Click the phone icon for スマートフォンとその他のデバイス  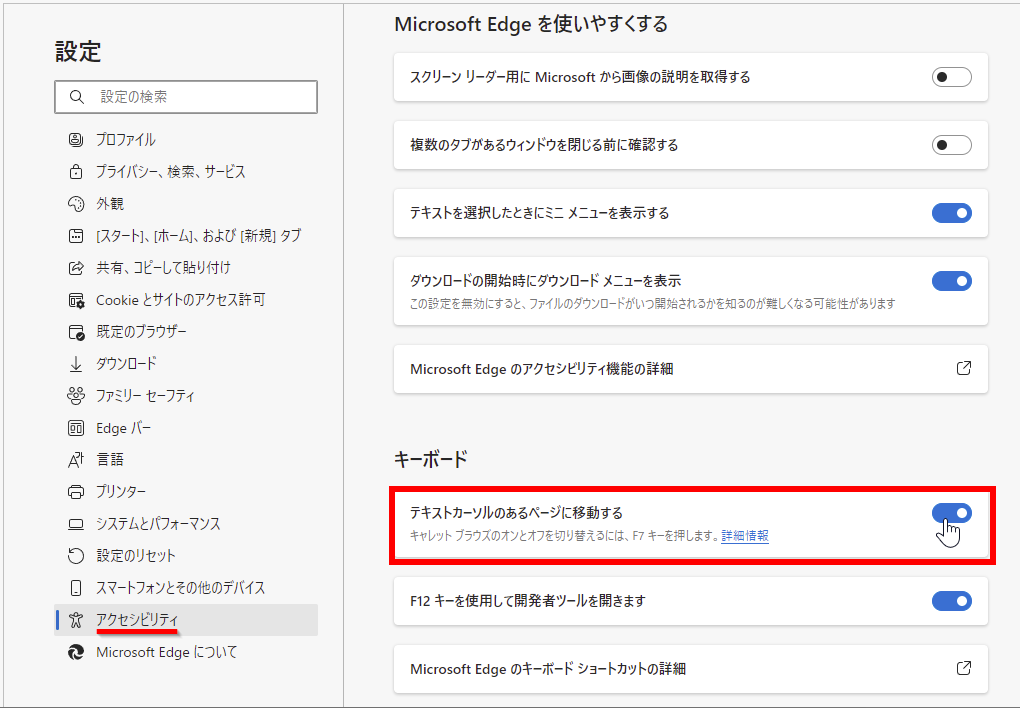(76, 588)
